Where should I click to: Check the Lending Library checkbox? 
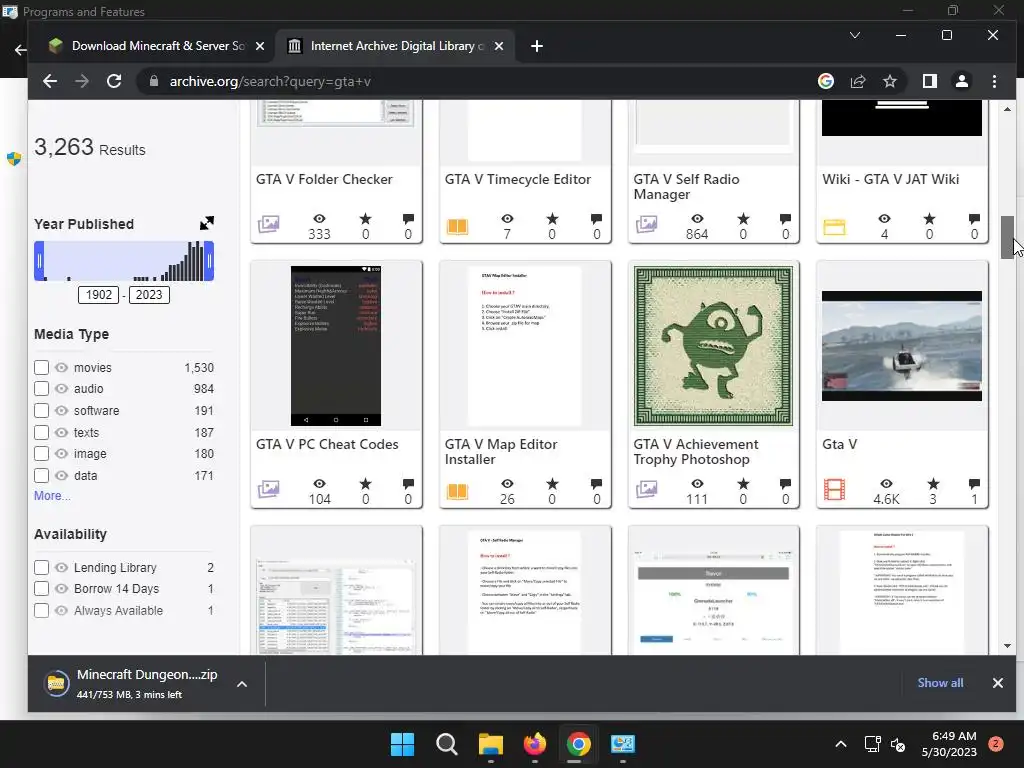coord(41,568)
